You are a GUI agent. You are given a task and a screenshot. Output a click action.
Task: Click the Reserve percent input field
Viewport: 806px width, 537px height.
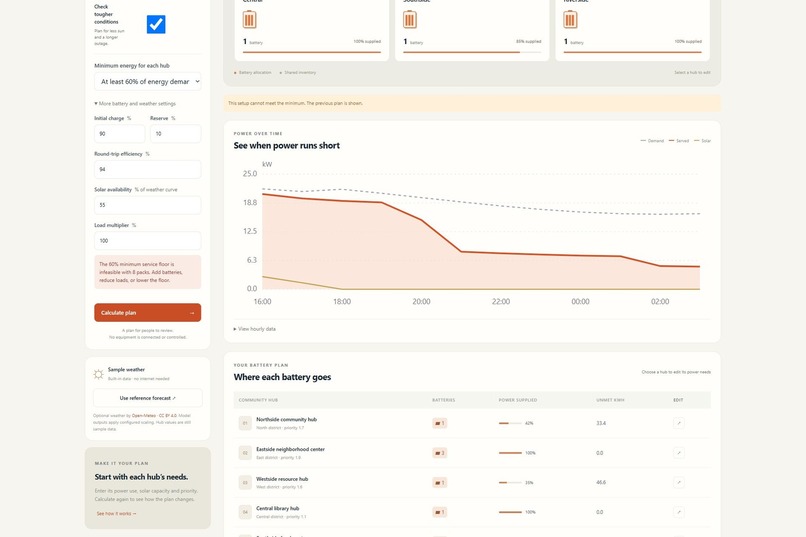point(175,134)
